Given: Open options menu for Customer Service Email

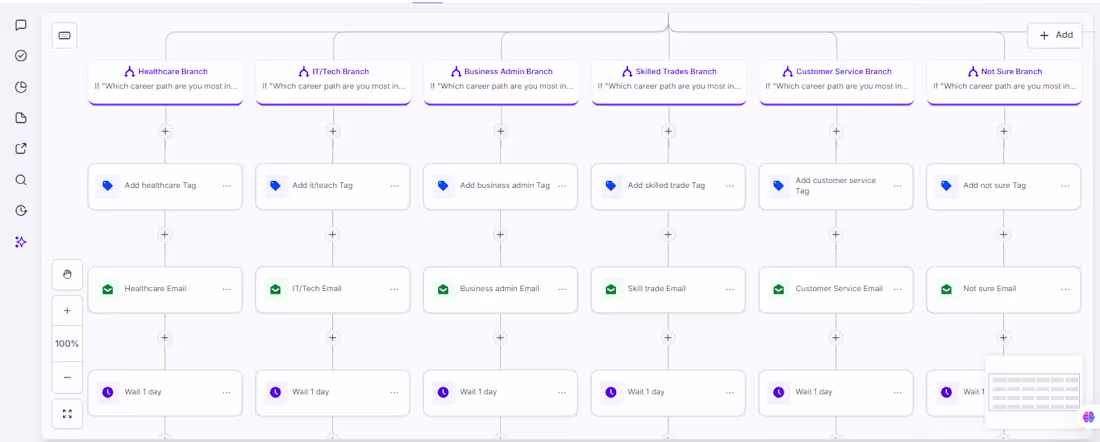Looking at the screenshot, I should (x=897, y=289).
